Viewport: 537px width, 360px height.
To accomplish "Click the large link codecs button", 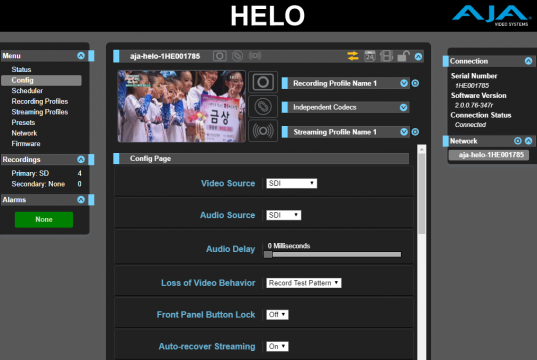I will [x=263, y=107].
